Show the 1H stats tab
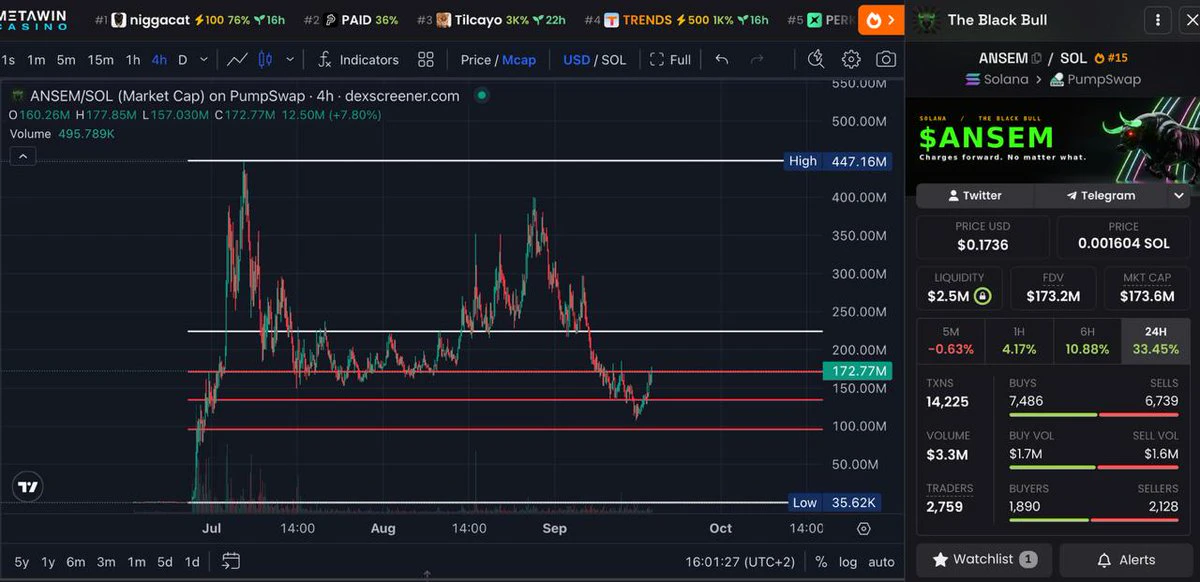Viewport: 1200px width, 582px height. coord(1019,341)
